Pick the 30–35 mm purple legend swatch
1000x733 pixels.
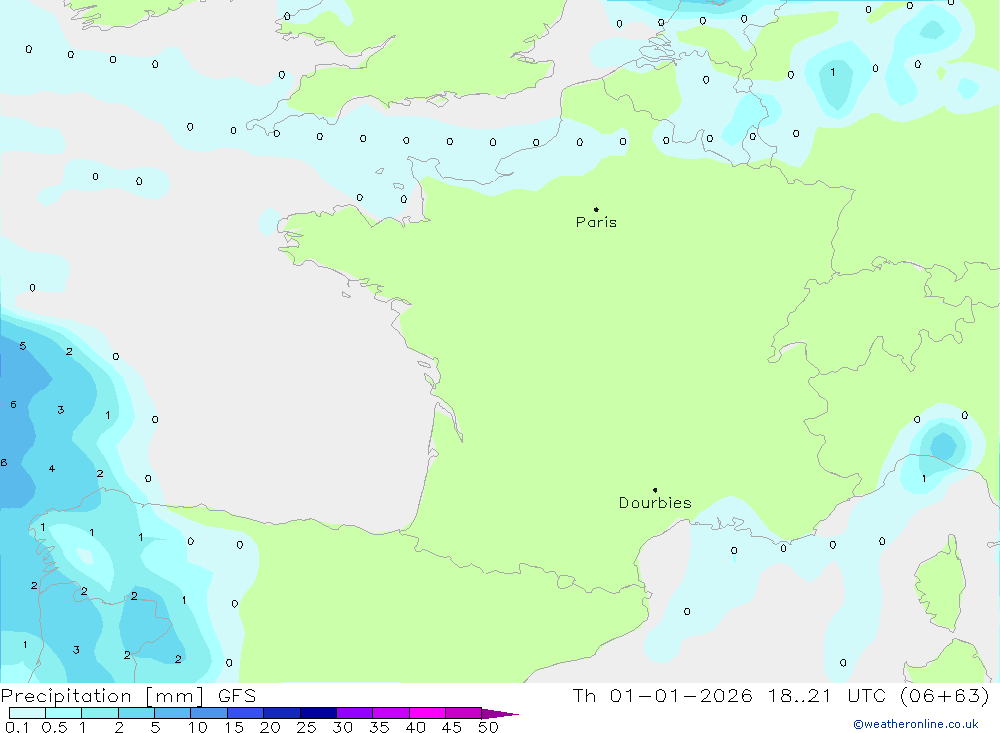coord(355,713)
